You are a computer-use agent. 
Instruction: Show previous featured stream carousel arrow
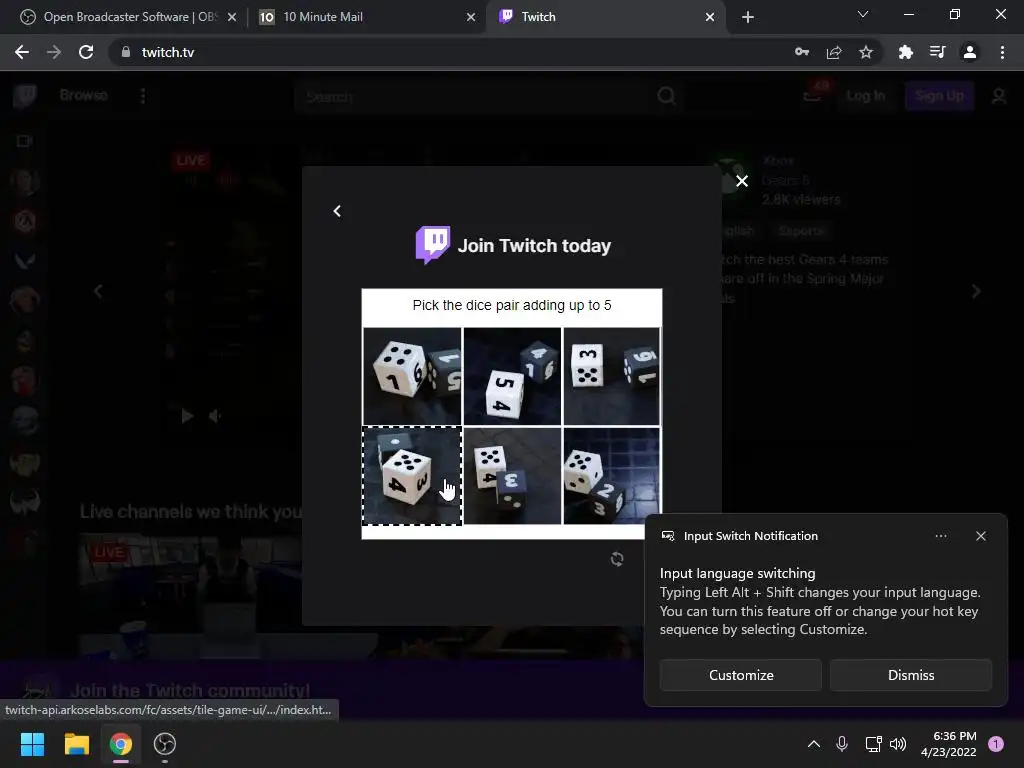[x=98, y=291]
